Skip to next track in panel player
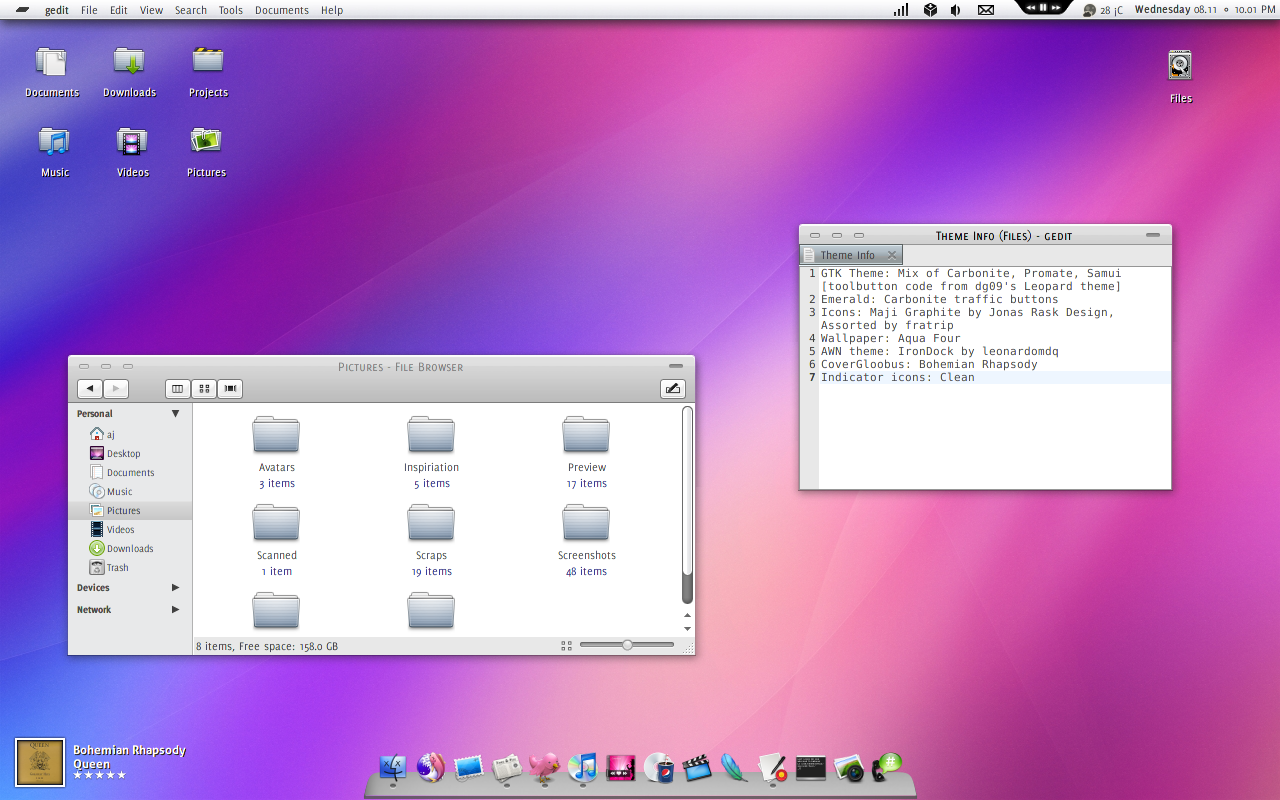The width and height of the screenshot is (1280, 800). [x=1057, y=7]
